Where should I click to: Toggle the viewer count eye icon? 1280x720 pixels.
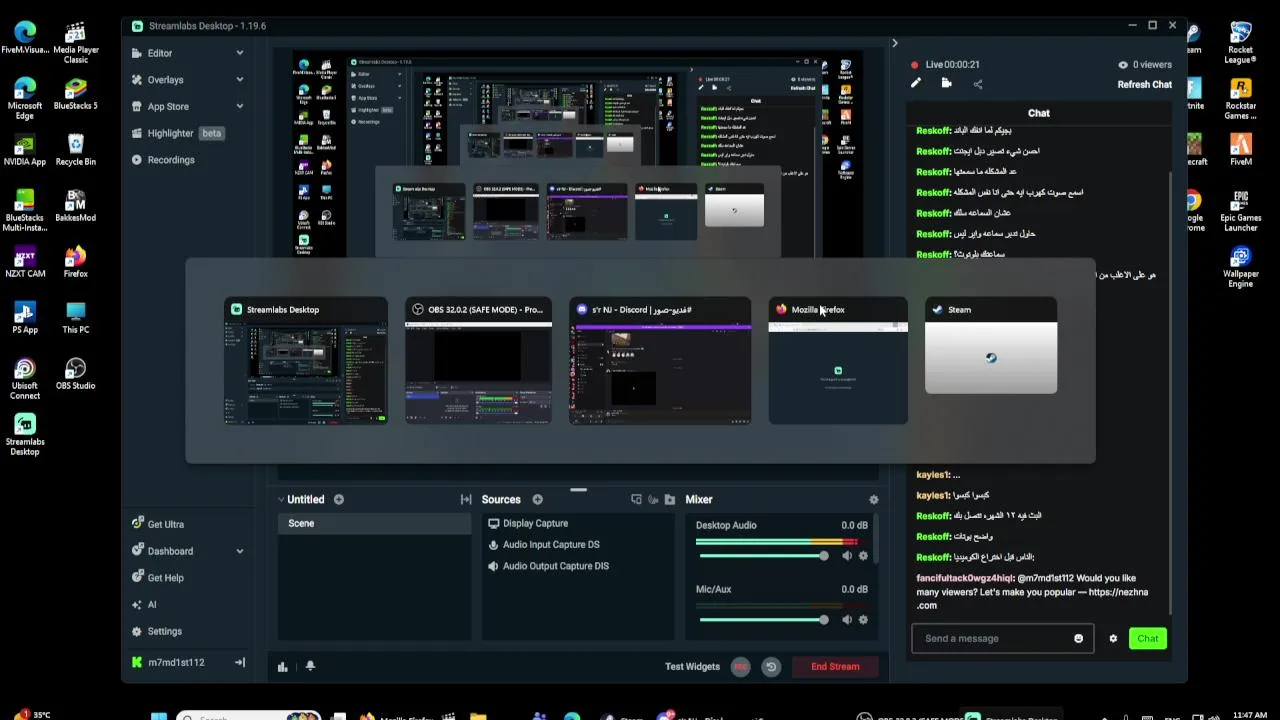tap(1123, 65)
